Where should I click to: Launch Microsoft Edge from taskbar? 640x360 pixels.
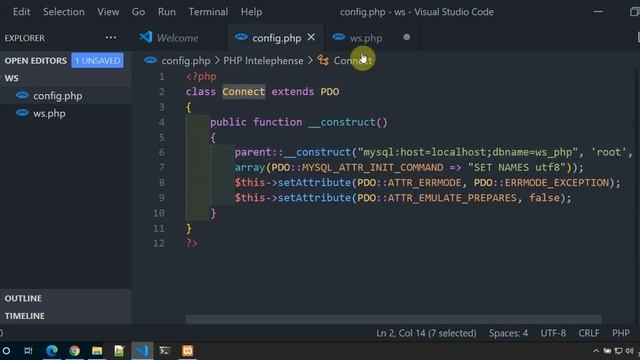(52, 351)
